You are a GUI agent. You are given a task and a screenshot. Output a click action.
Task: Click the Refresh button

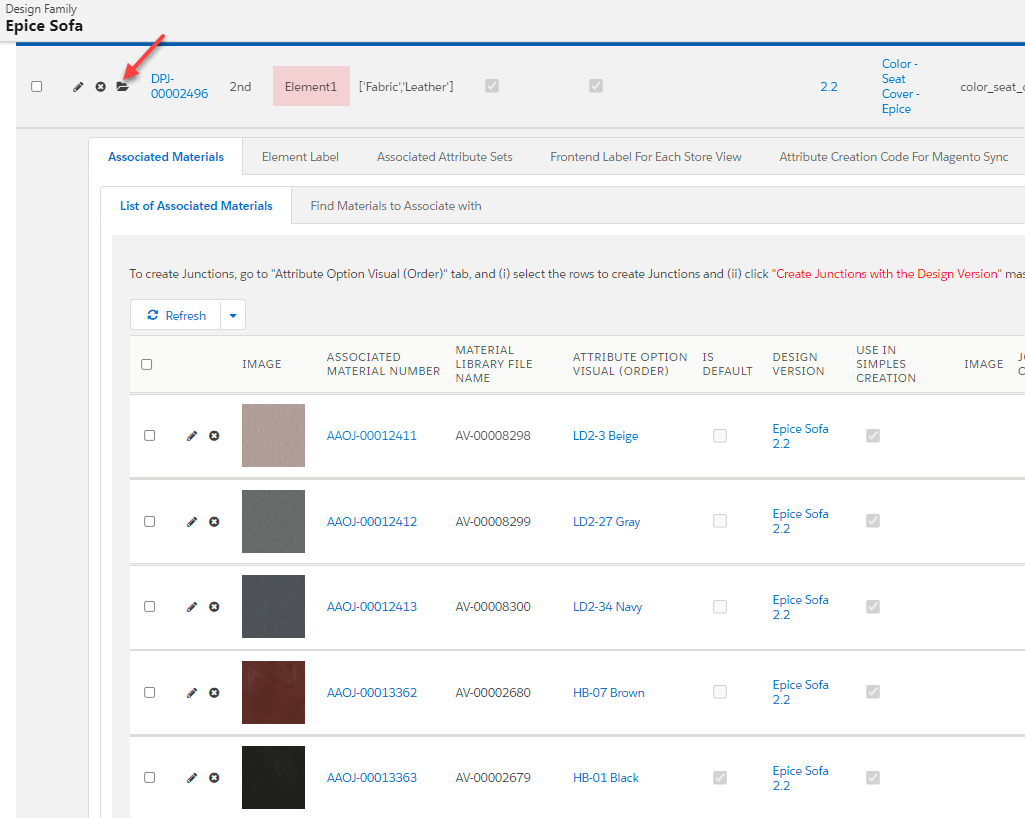176,315
